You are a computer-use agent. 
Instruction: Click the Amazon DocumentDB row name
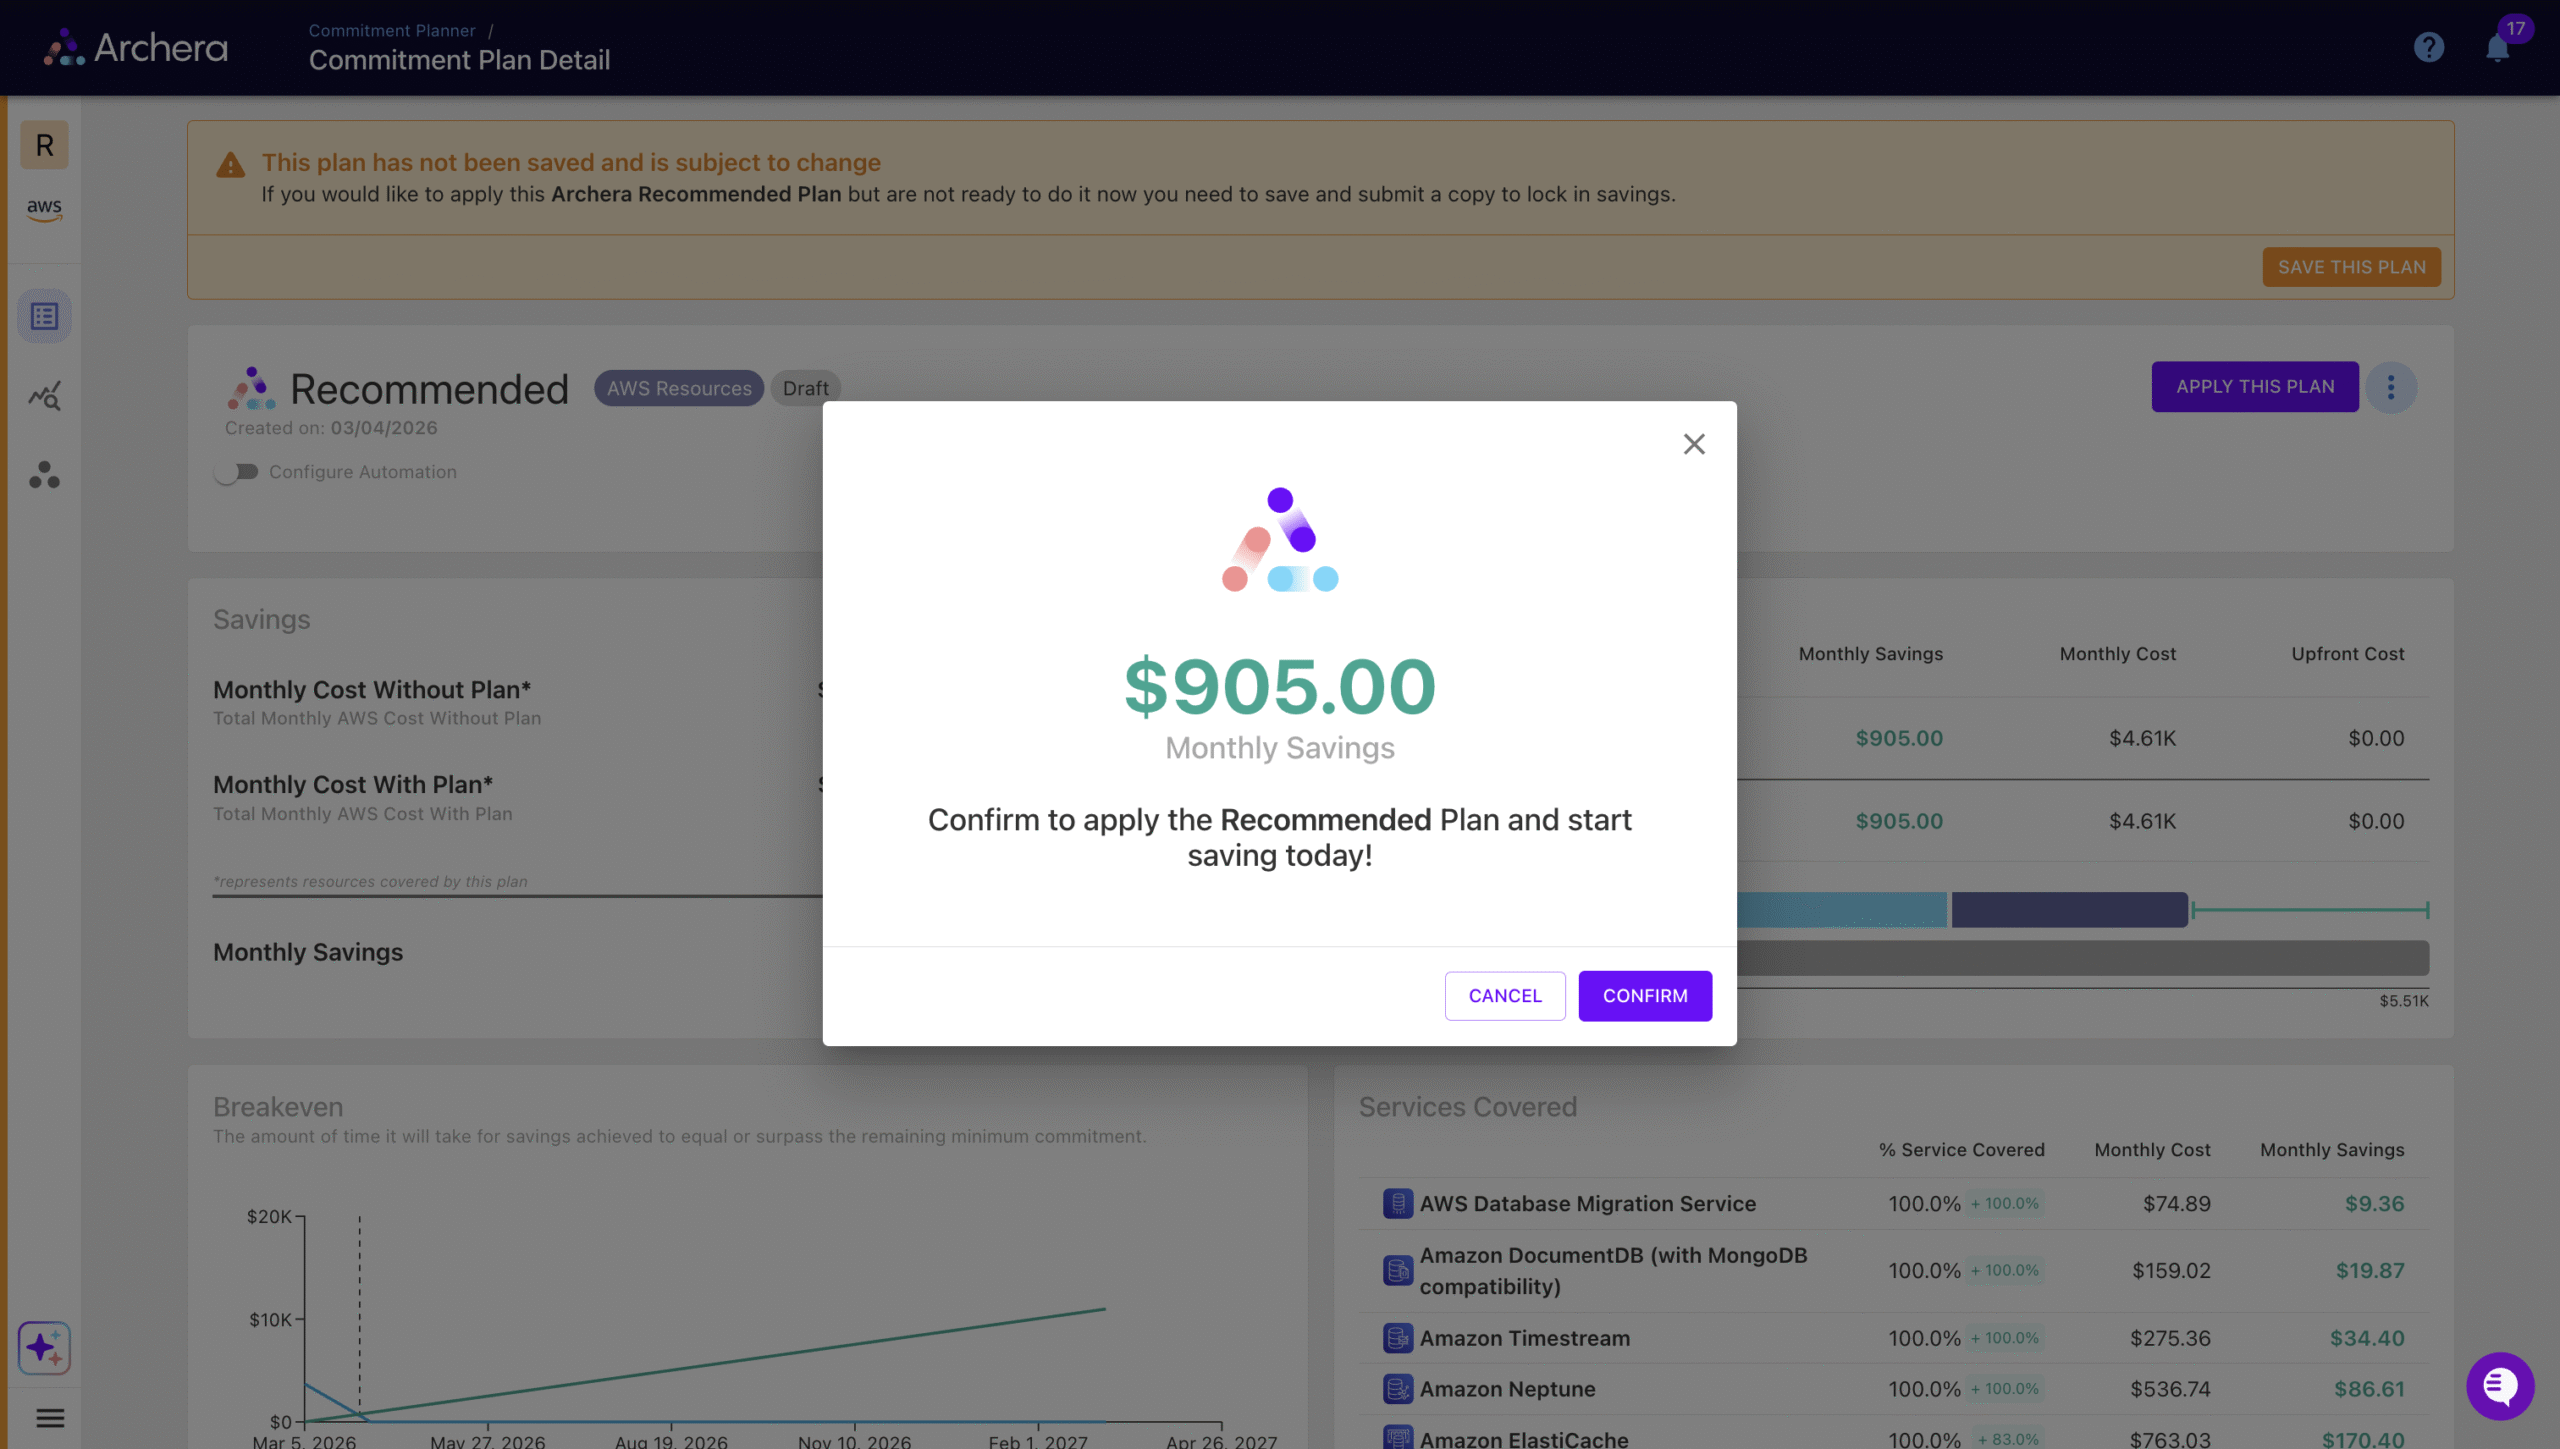[x=1614, y=1270]
